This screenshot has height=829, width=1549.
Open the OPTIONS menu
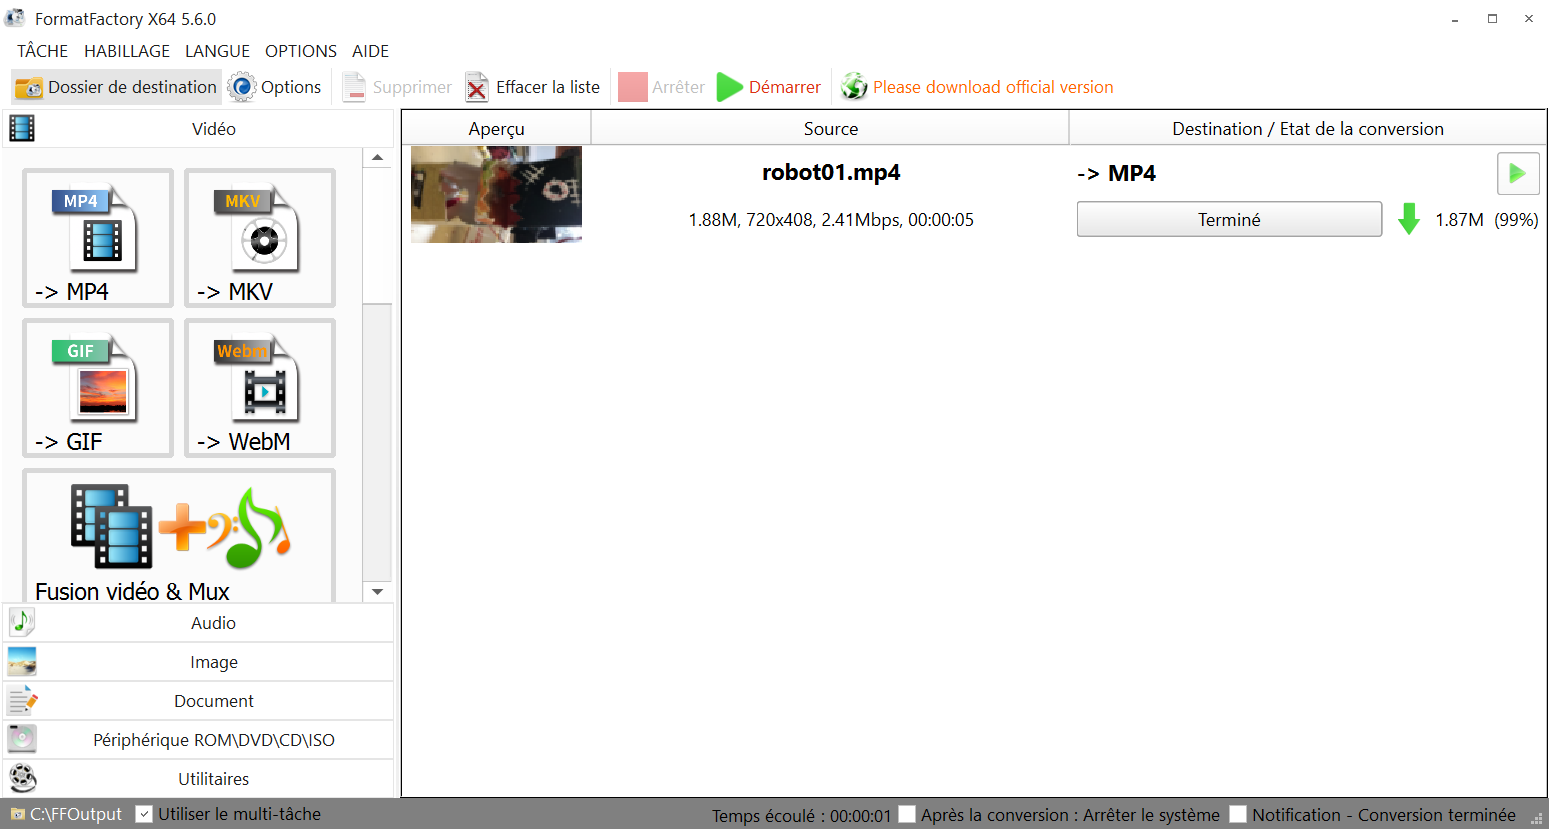pyautogui.click(x=301, y=51)
